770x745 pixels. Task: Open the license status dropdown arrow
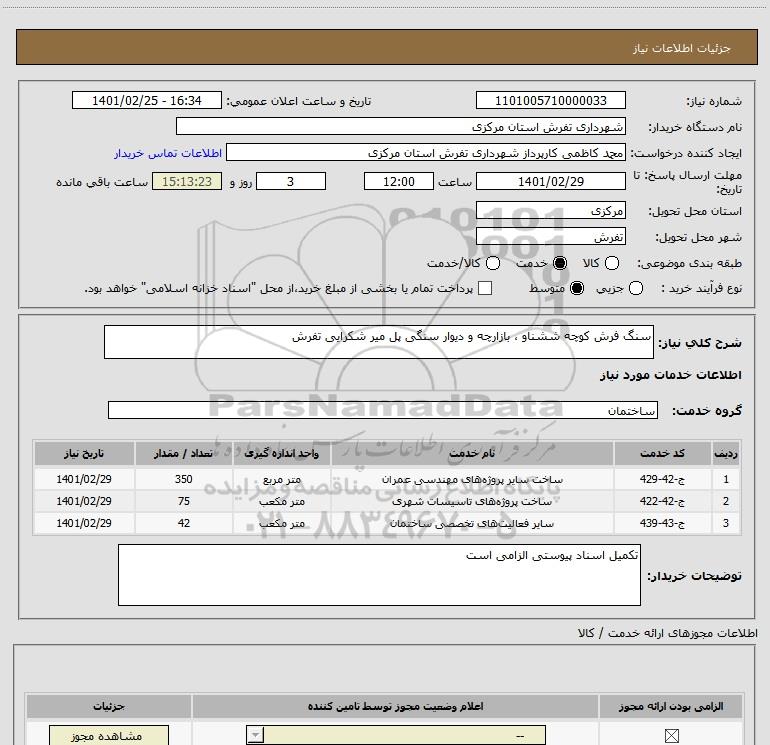tap(255, 736)
